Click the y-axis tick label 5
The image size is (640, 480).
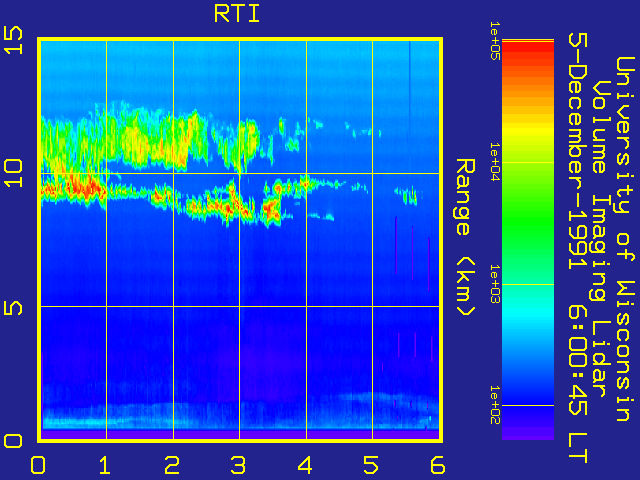(x=13, y=306)
